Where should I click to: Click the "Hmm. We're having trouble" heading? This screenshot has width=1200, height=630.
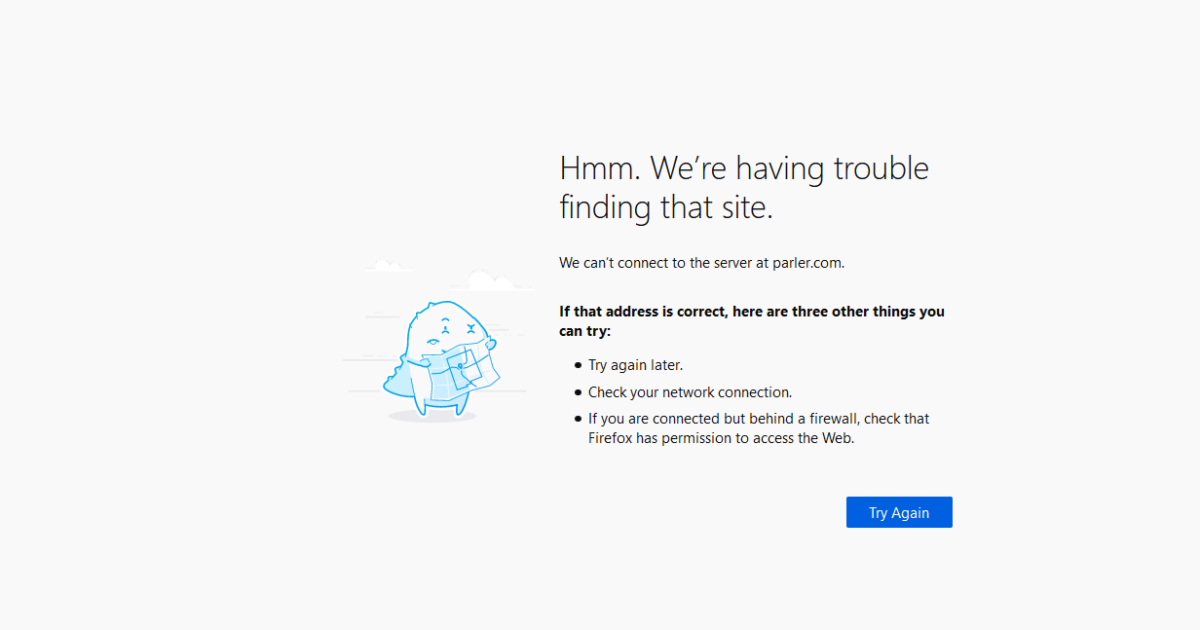pos(744,168)
